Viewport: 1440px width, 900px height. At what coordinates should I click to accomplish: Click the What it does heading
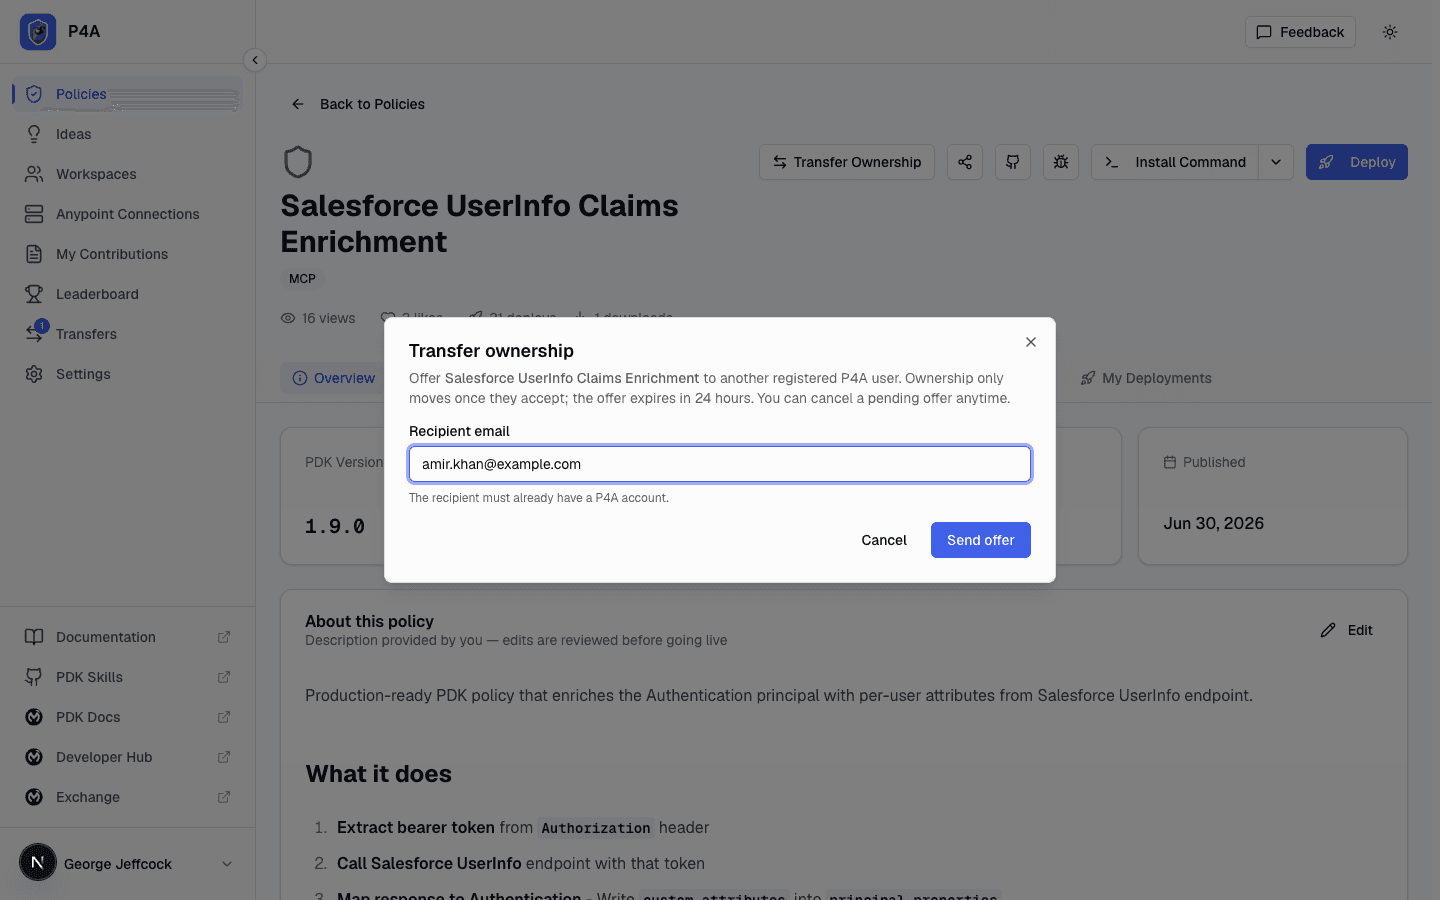pyautogui.click(x=379, y=774)
